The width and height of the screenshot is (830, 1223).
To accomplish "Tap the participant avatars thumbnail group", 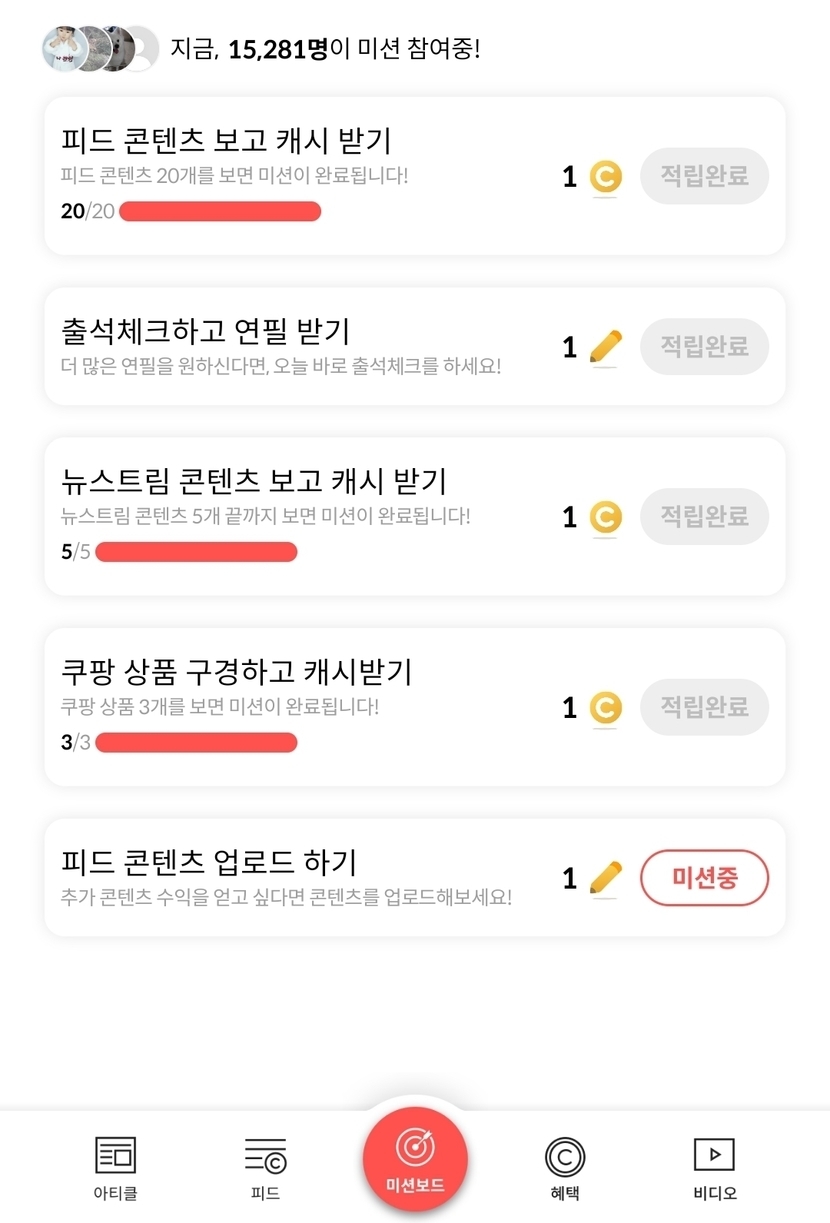I will click(100, 48).
